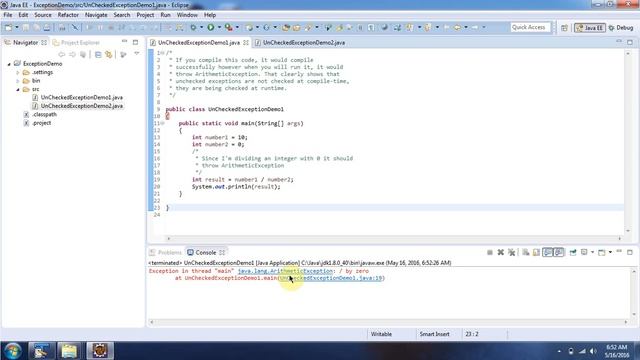This screenshot has width=640, height=360.
Task: Click the Run Last Tool (external tools) icon
Action: click(x=229, y=27)
